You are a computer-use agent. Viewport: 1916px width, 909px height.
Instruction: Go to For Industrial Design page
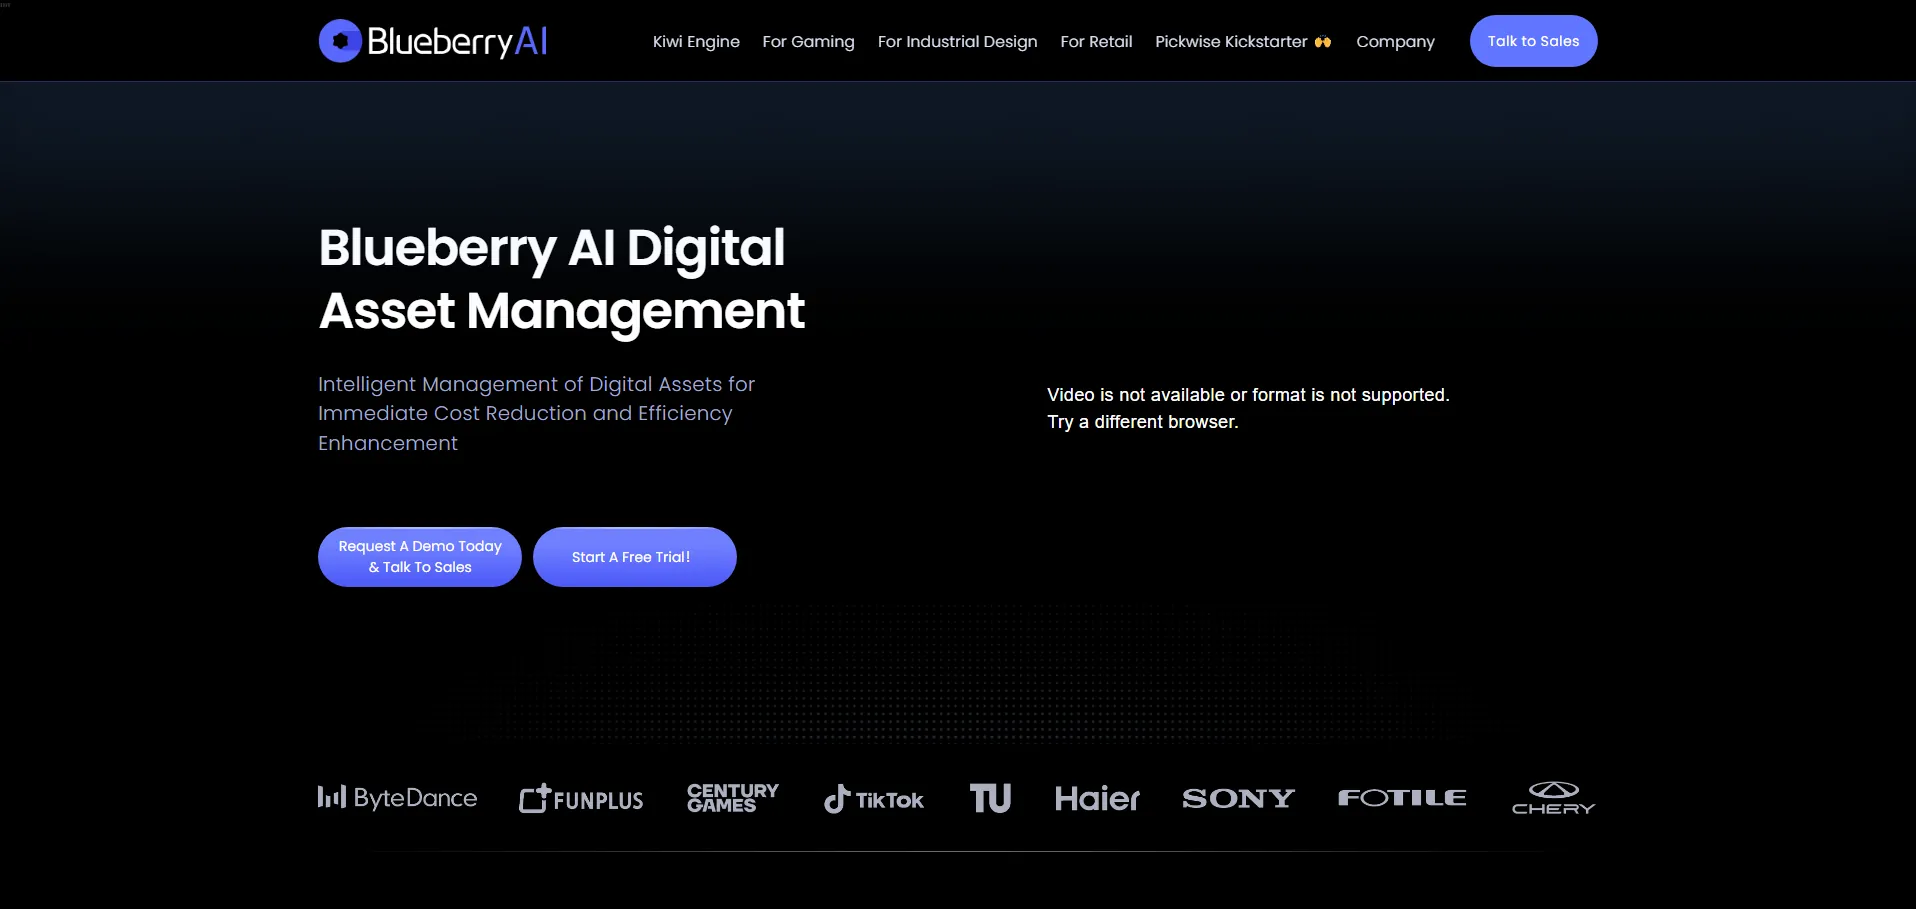click(x=957, y=42)
